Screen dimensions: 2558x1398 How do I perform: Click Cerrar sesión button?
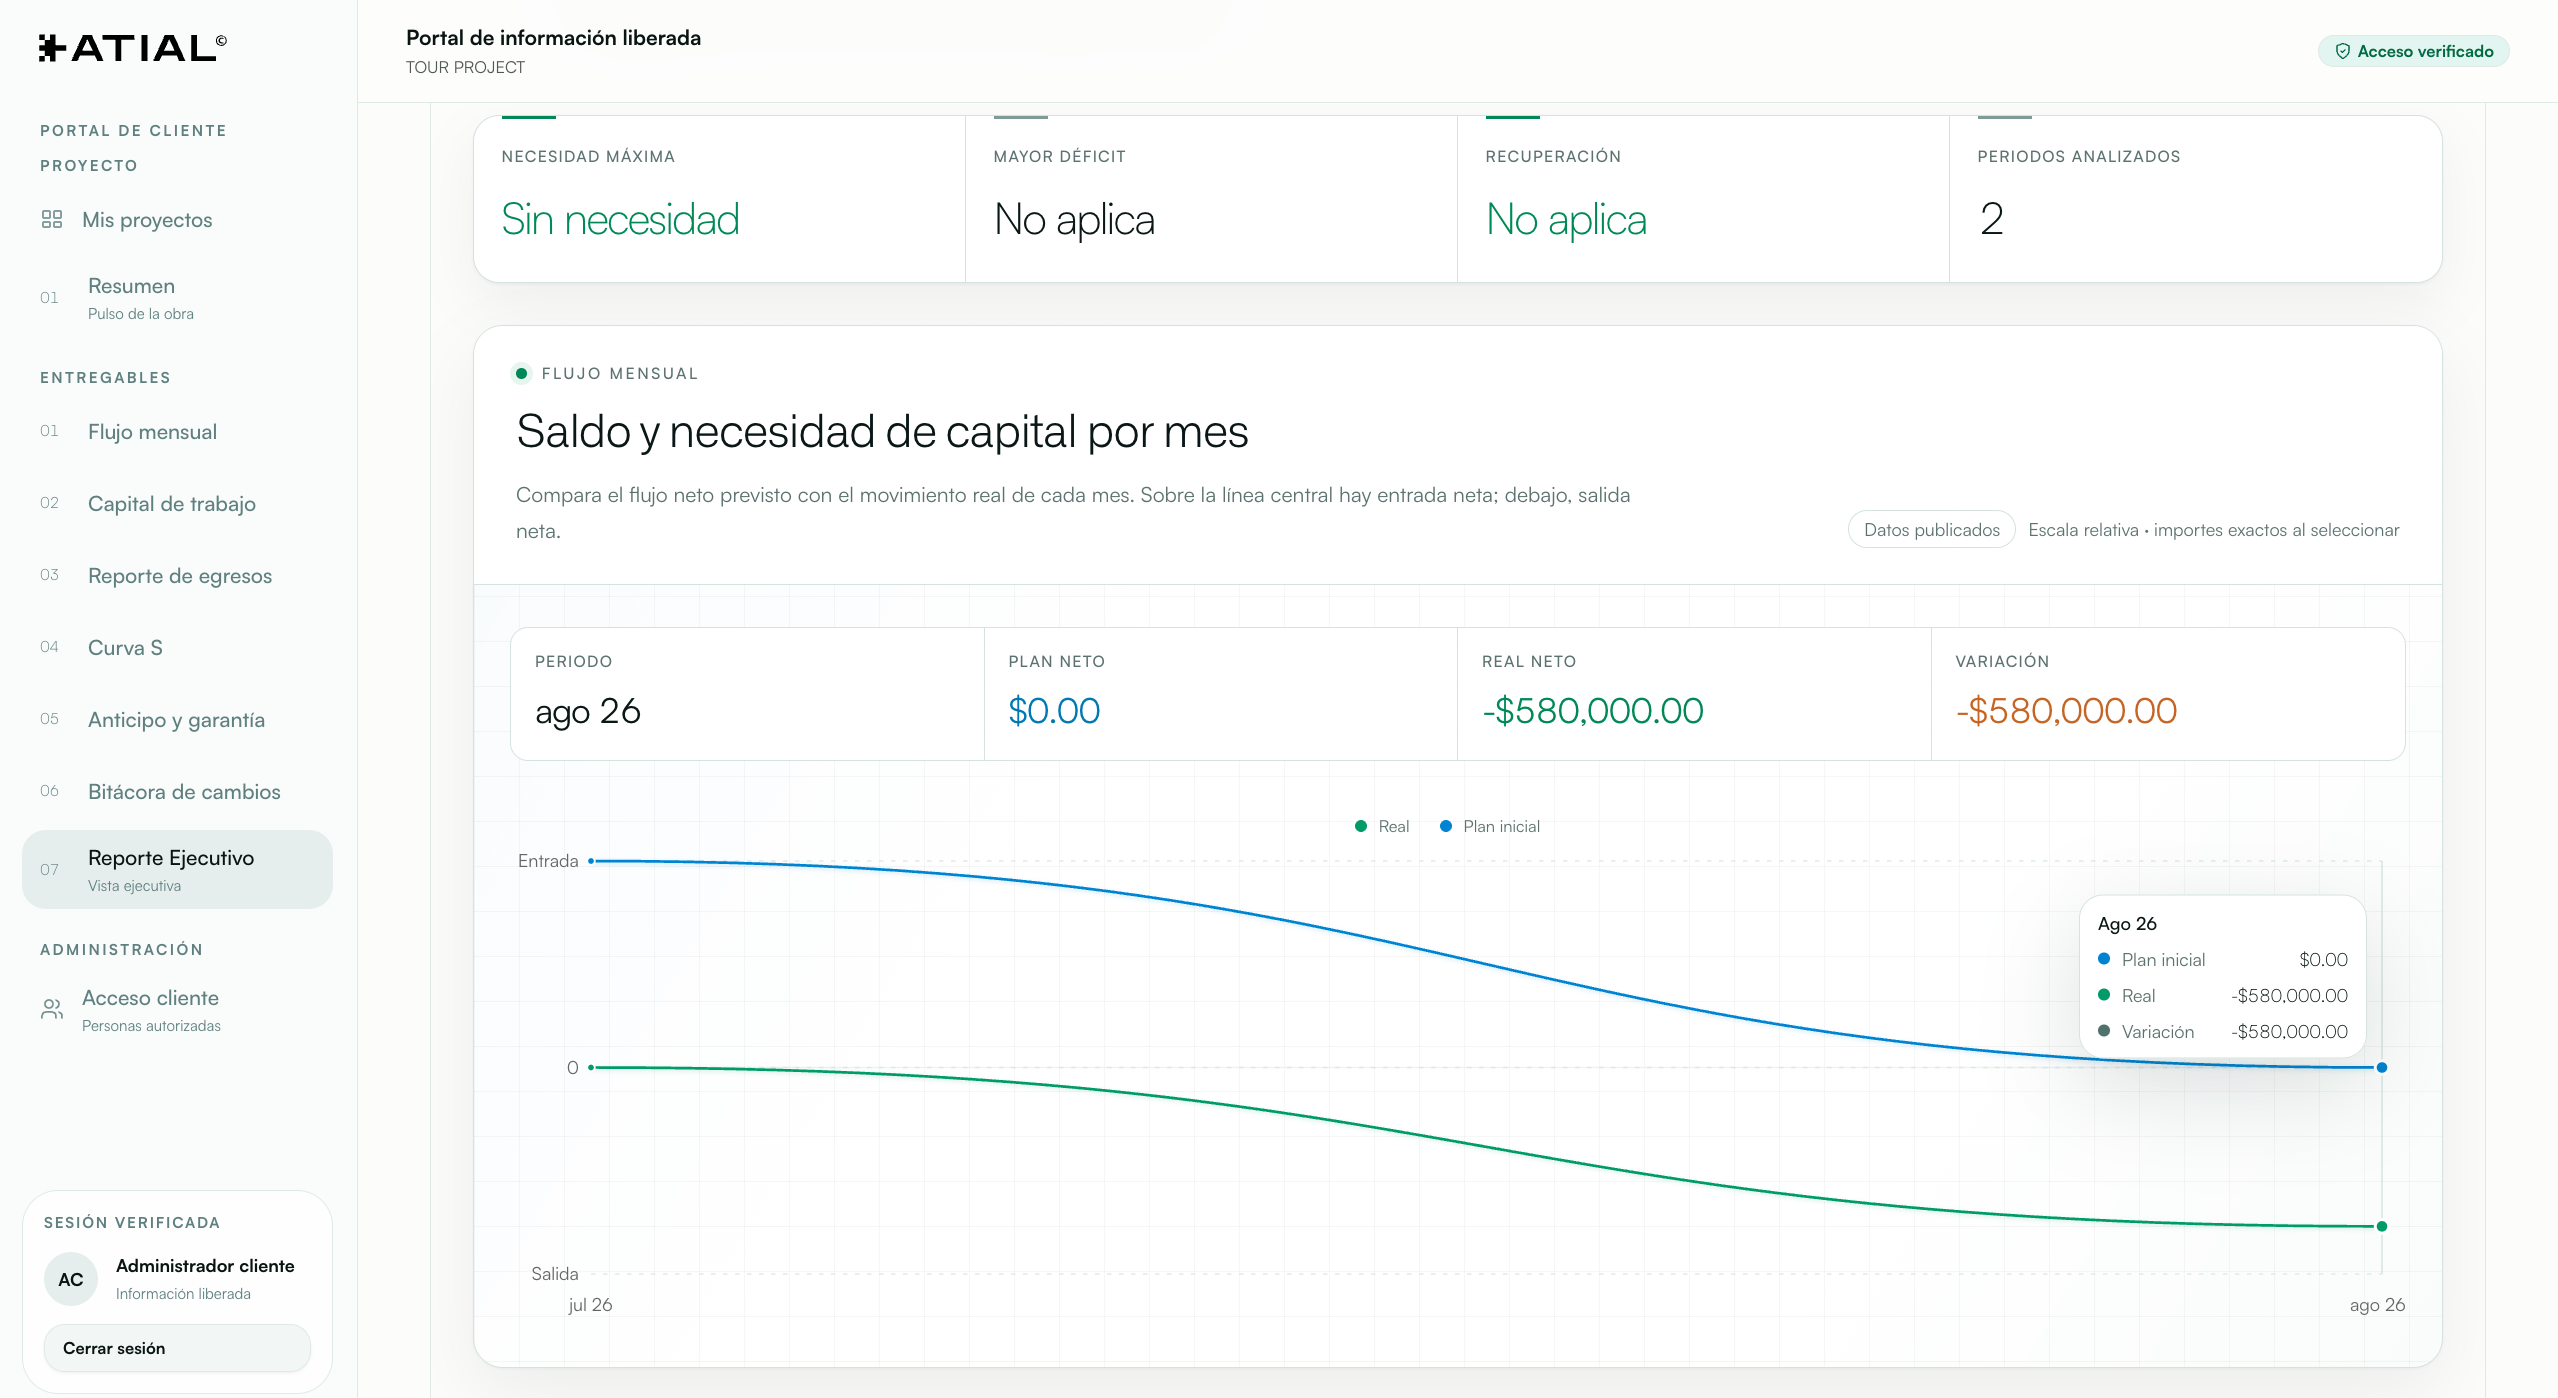point(177,1348)
